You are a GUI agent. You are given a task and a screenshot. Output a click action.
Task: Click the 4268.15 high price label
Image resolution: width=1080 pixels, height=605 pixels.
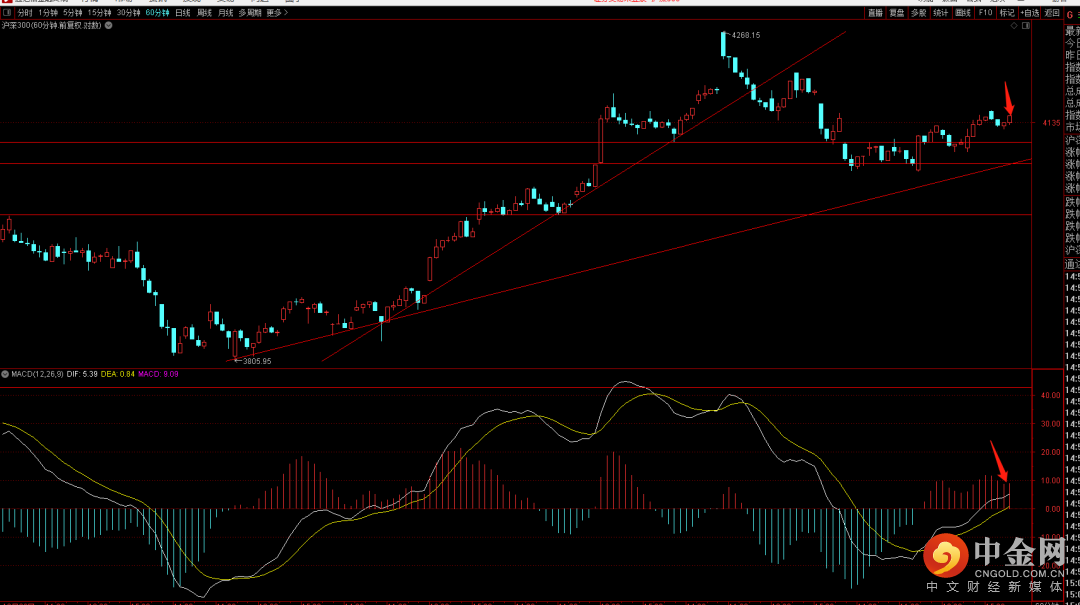[746, 35]
